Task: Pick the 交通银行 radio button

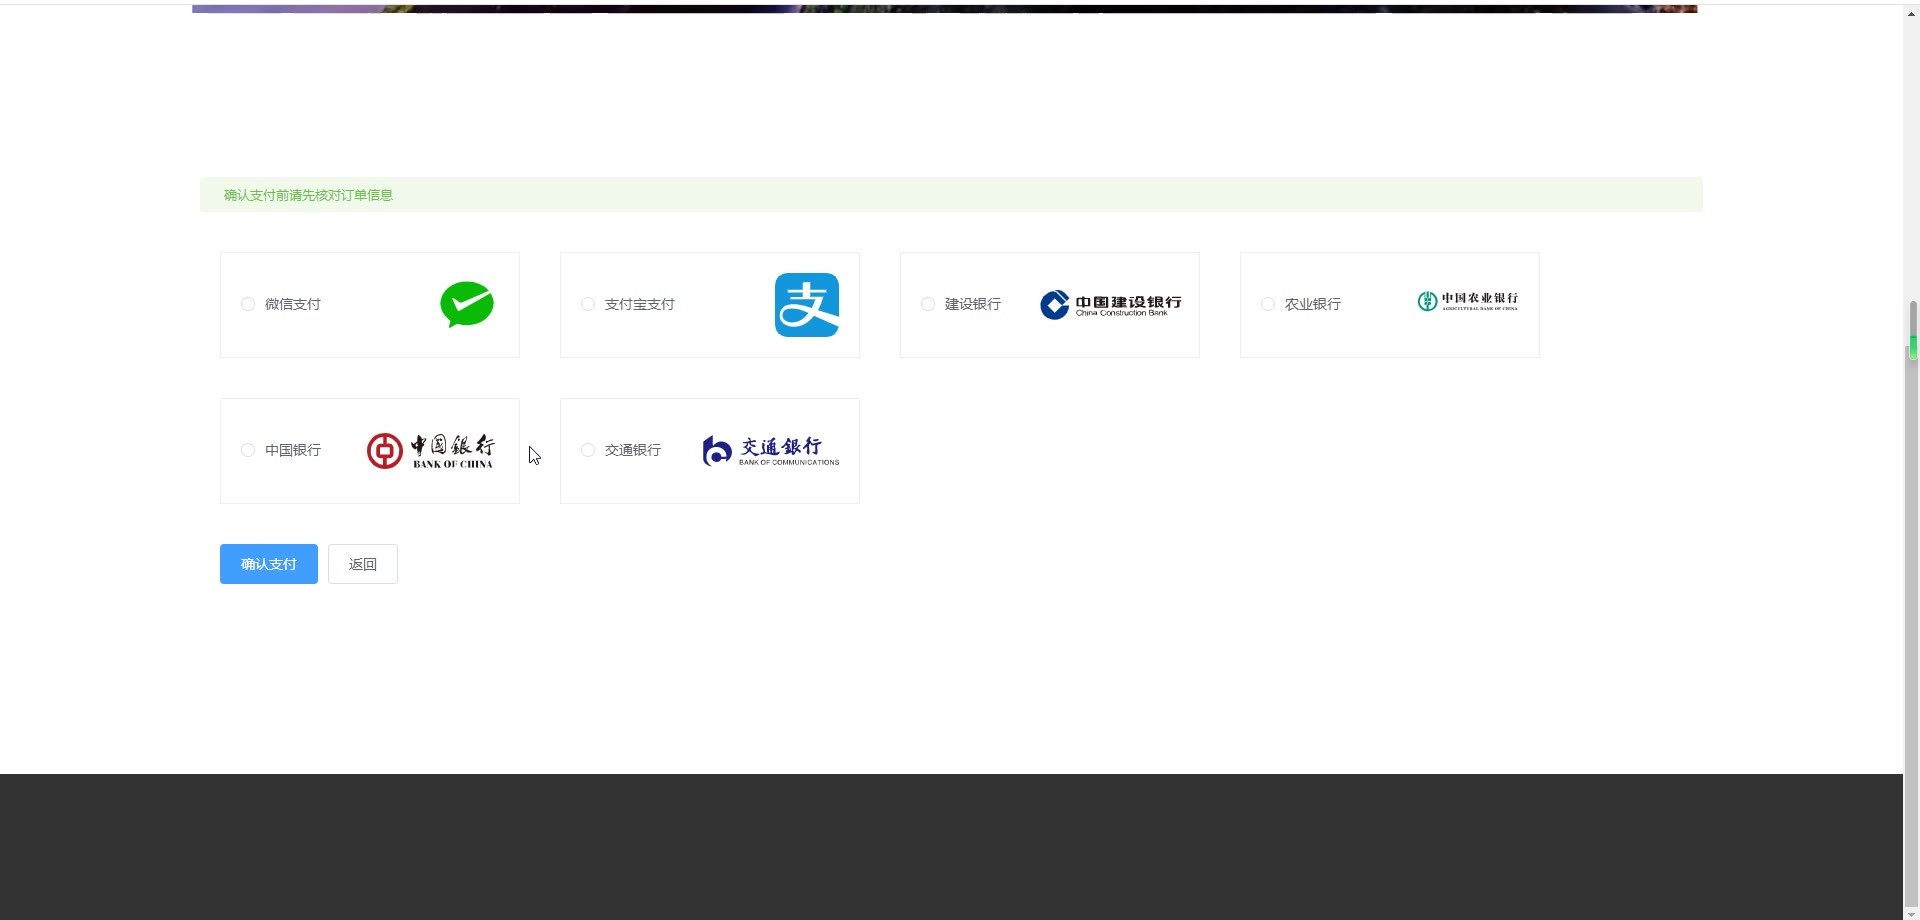Action: pyautogui.click(x=588, y=450)
